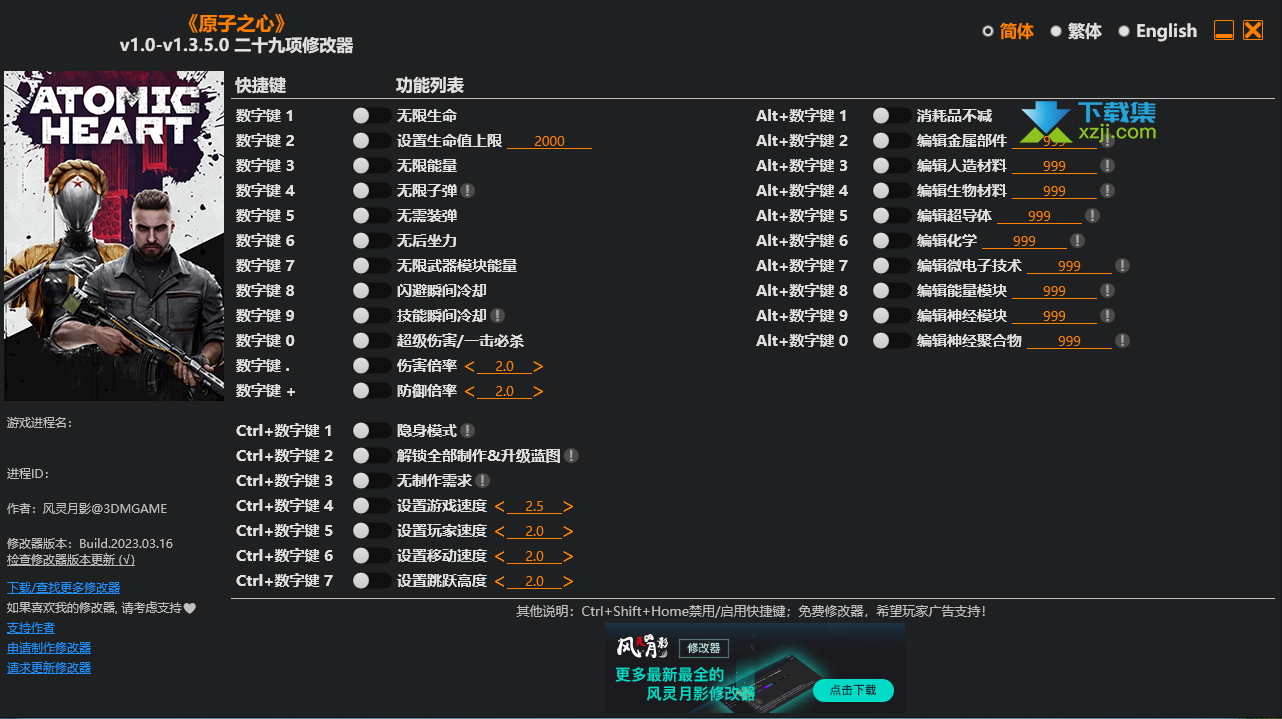Toggle 无限生命 on
The width and height of the screenshot is (1282, 719).
[371, 115]
